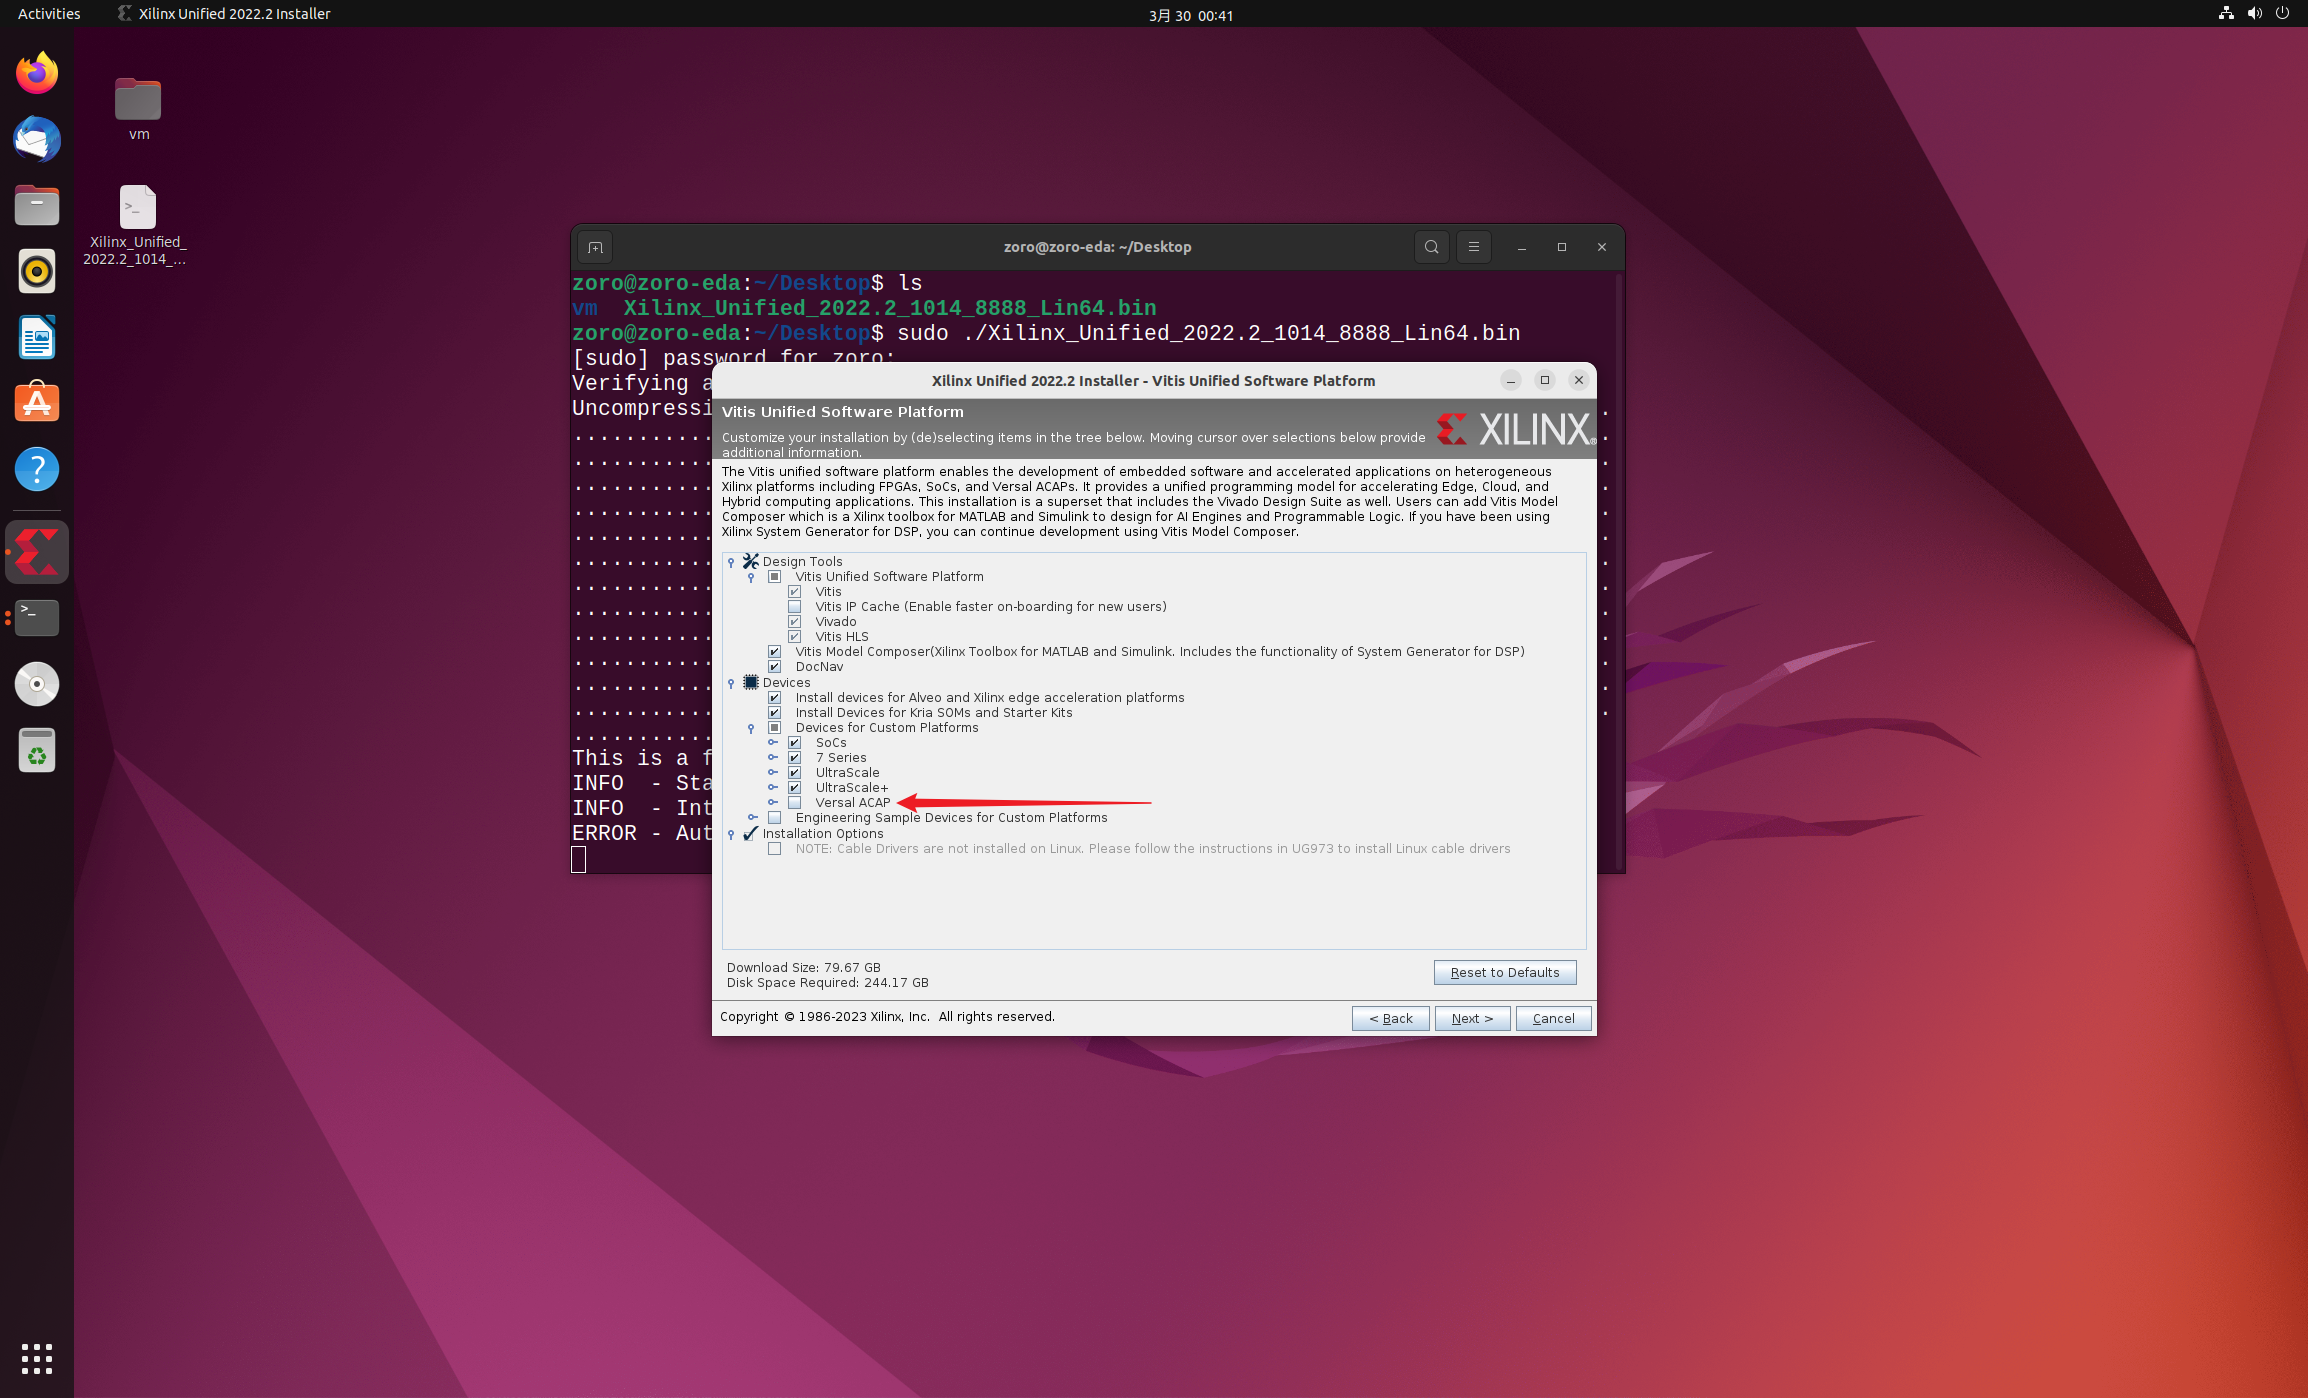Uncheck the 7 Series checkbox
Screen dimensions: 2308x1398
(795, 758)
